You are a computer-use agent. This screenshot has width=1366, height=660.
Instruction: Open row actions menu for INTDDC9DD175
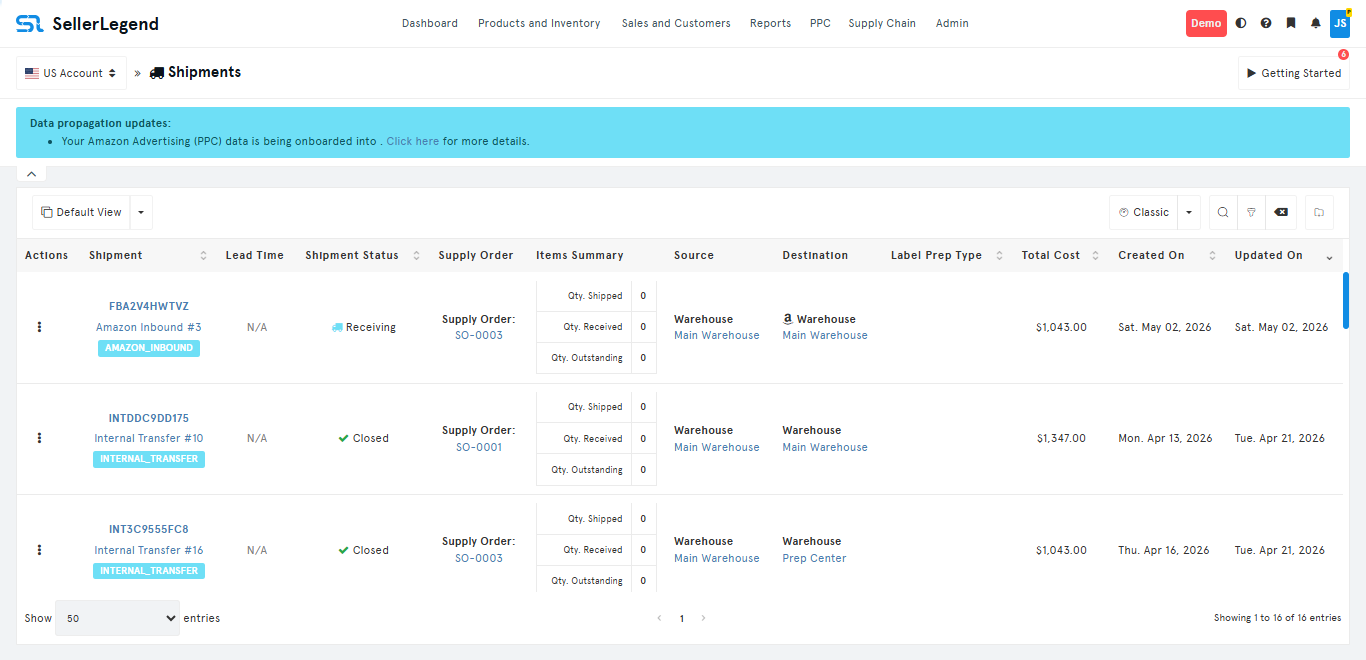coord(39,438)
